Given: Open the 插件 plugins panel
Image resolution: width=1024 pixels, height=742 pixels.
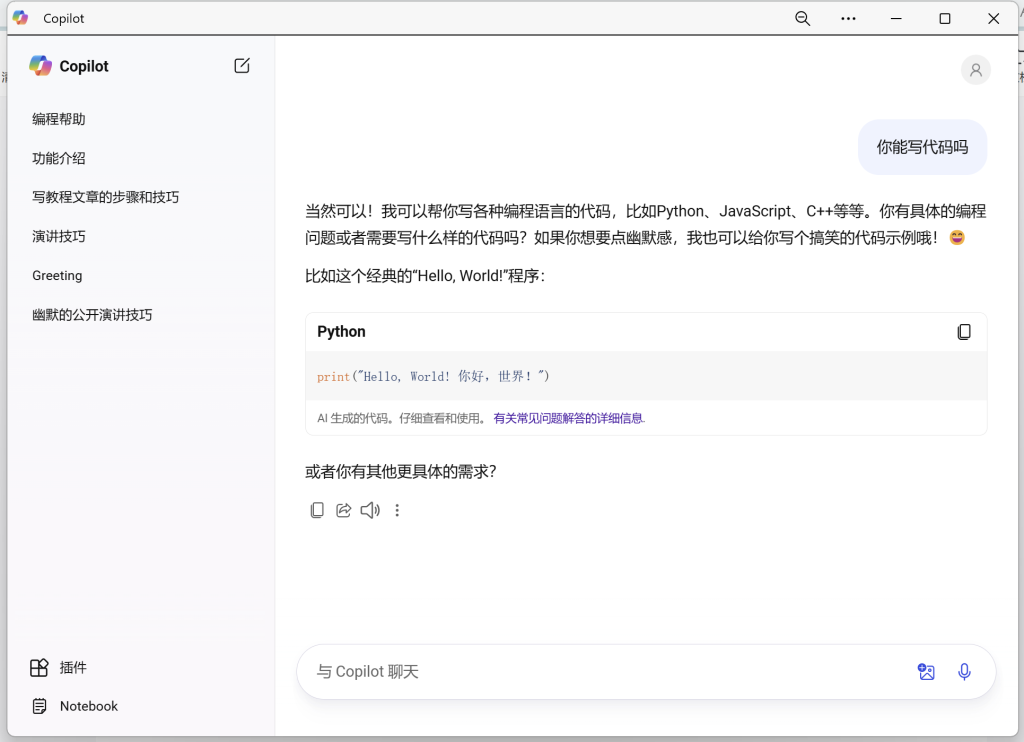Looking at the screenshot, I should click(60, 667).
